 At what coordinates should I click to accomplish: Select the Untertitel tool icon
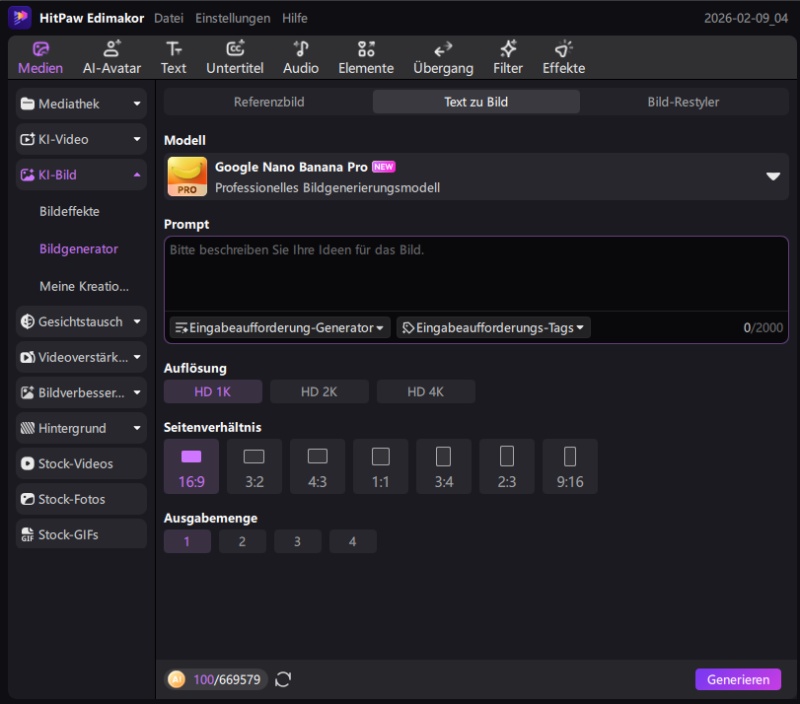pyautogui.click(x=235, y=57)
